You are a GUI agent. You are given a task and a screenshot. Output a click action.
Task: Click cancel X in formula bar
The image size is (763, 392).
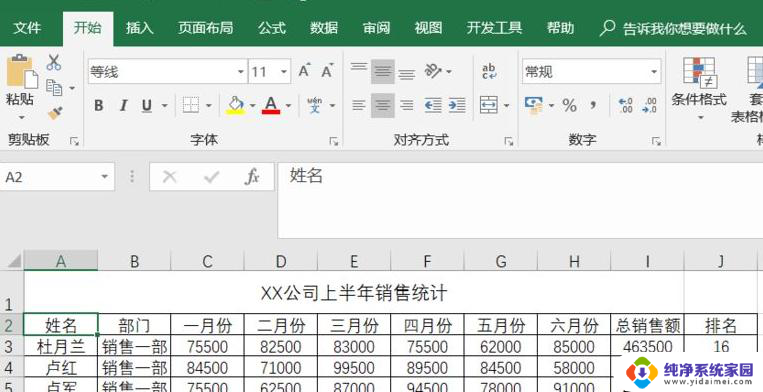(169, 177)
